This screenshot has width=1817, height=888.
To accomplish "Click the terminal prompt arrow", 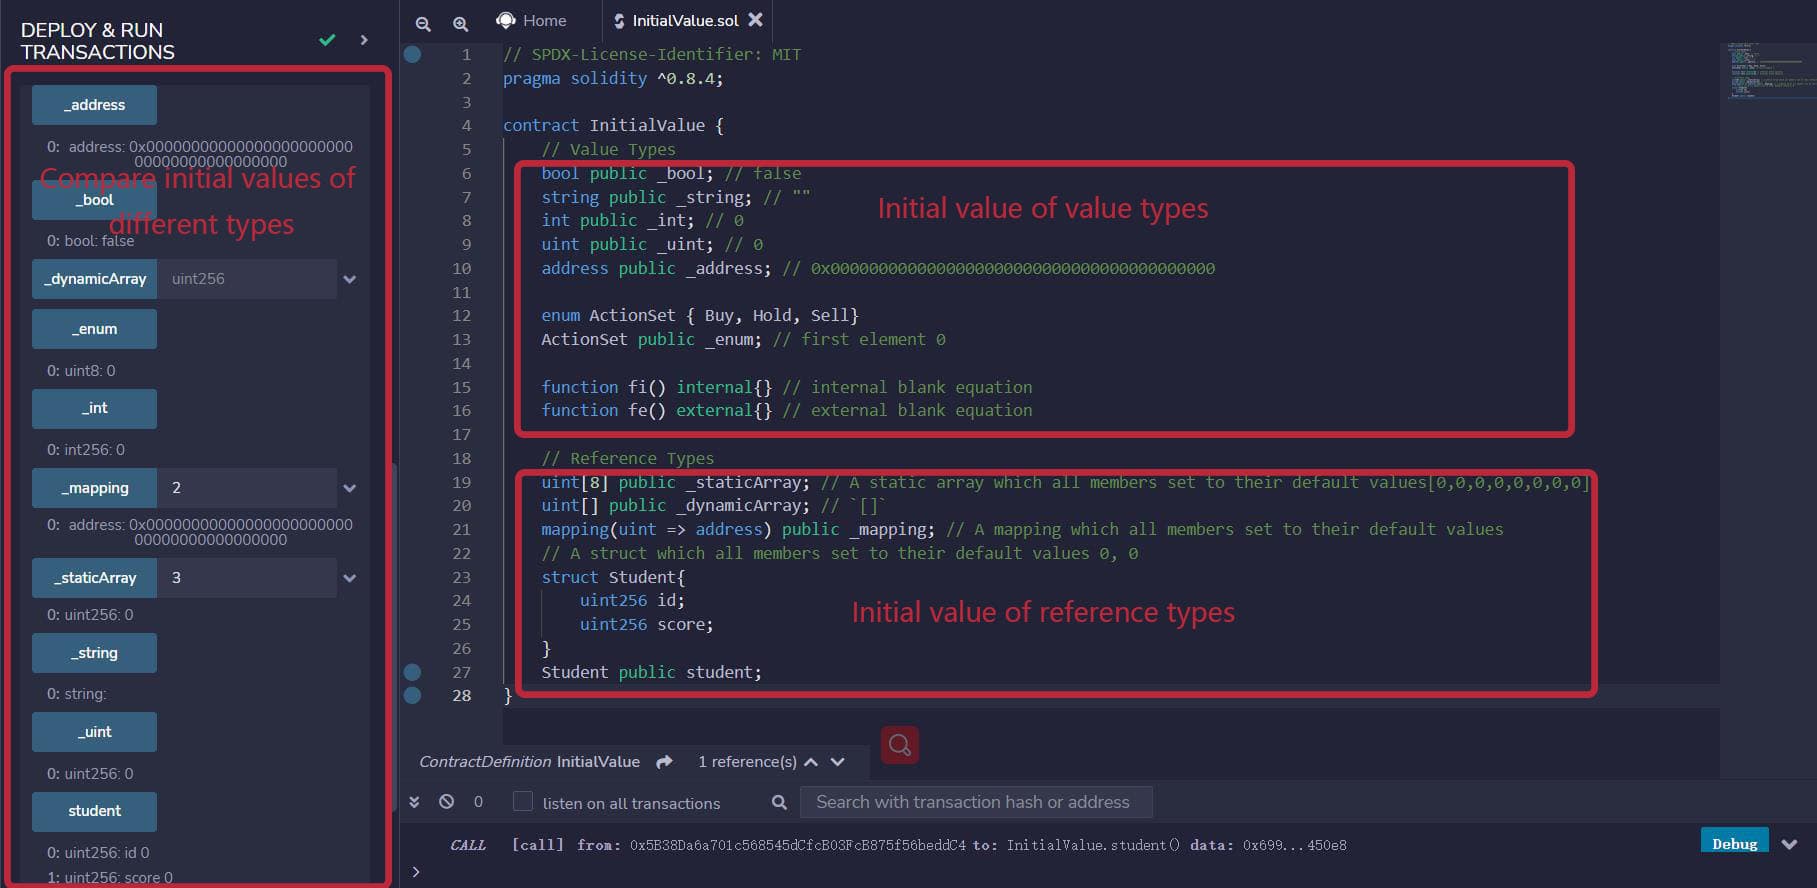I will point(416,872).
